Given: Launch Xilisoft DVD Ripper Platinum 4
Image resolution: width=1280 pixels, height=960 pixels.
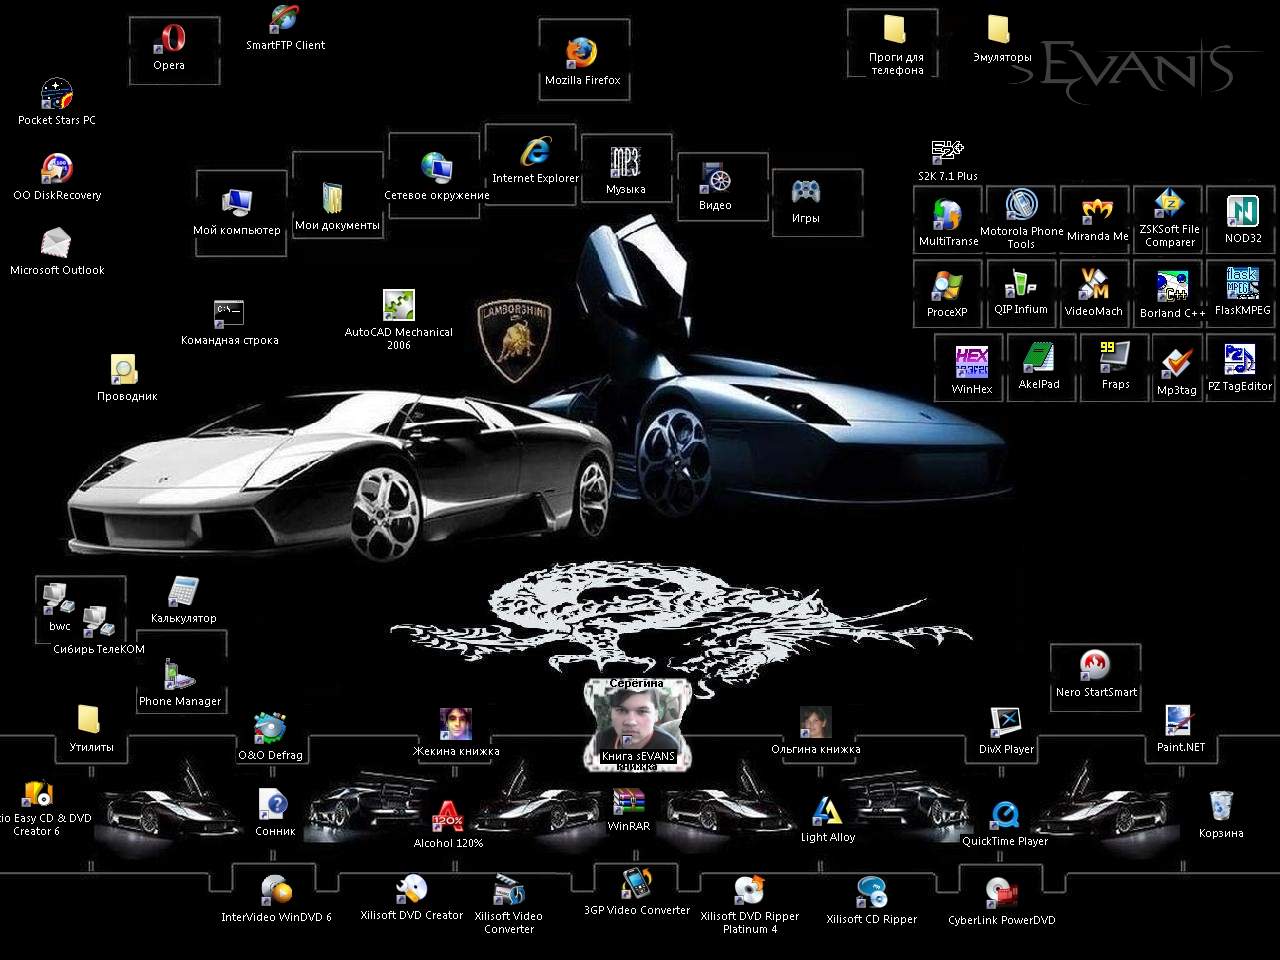Looking at the screenshot, I should pos(749,890).
